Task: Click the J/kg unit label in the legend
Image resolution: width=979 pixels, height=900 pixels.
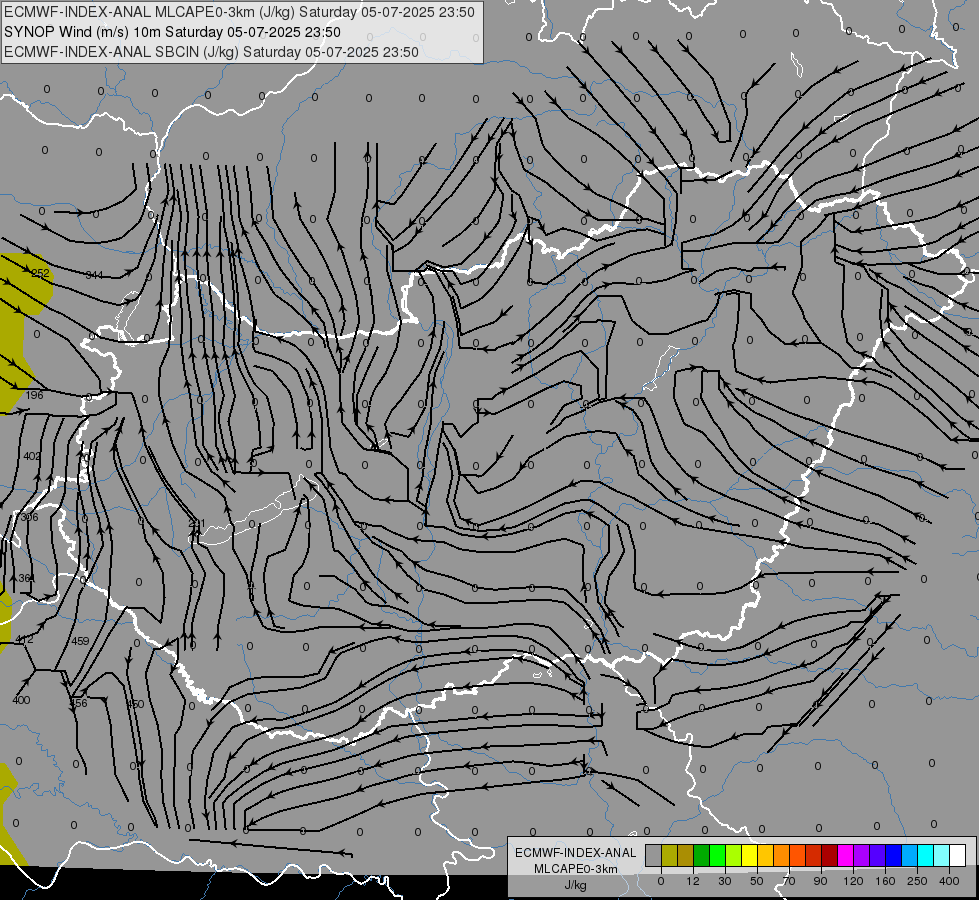Action: pyautogui.click(x=575, y=885)
